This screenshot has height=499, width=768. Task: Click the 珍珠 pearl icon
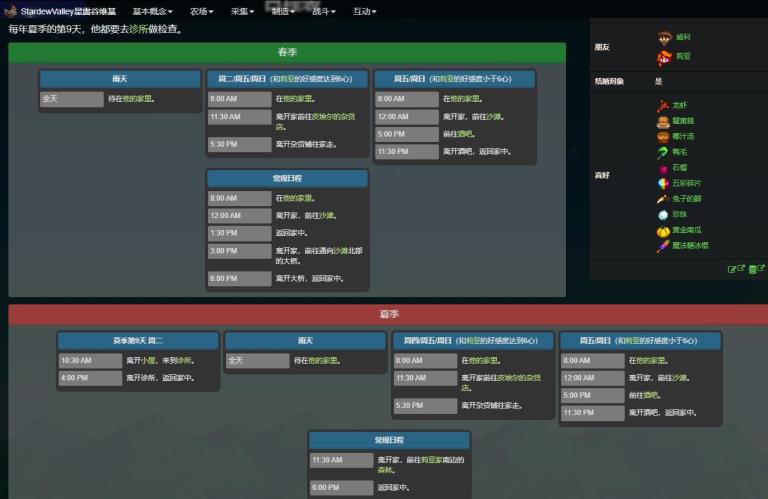[663, 215]
